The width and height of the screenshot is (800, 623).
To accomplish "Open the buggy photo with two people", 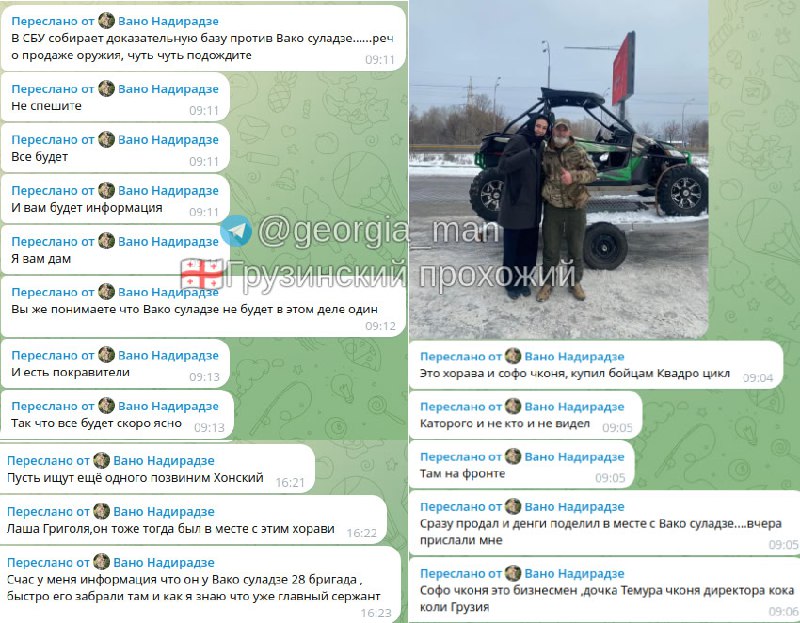I will click(559, 169).
